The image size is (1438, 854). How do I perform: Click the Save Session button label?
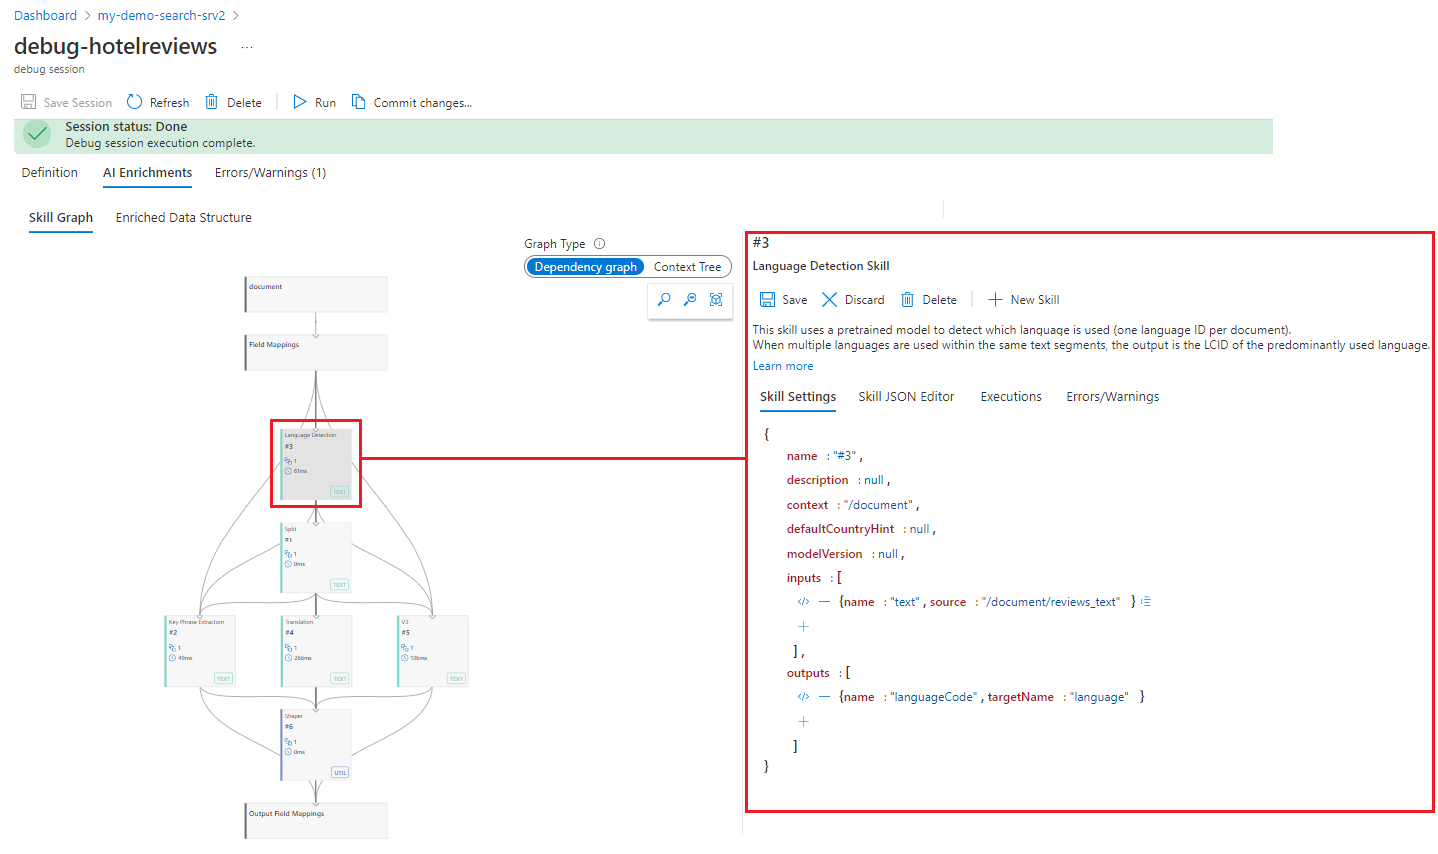tap(78, 103)
